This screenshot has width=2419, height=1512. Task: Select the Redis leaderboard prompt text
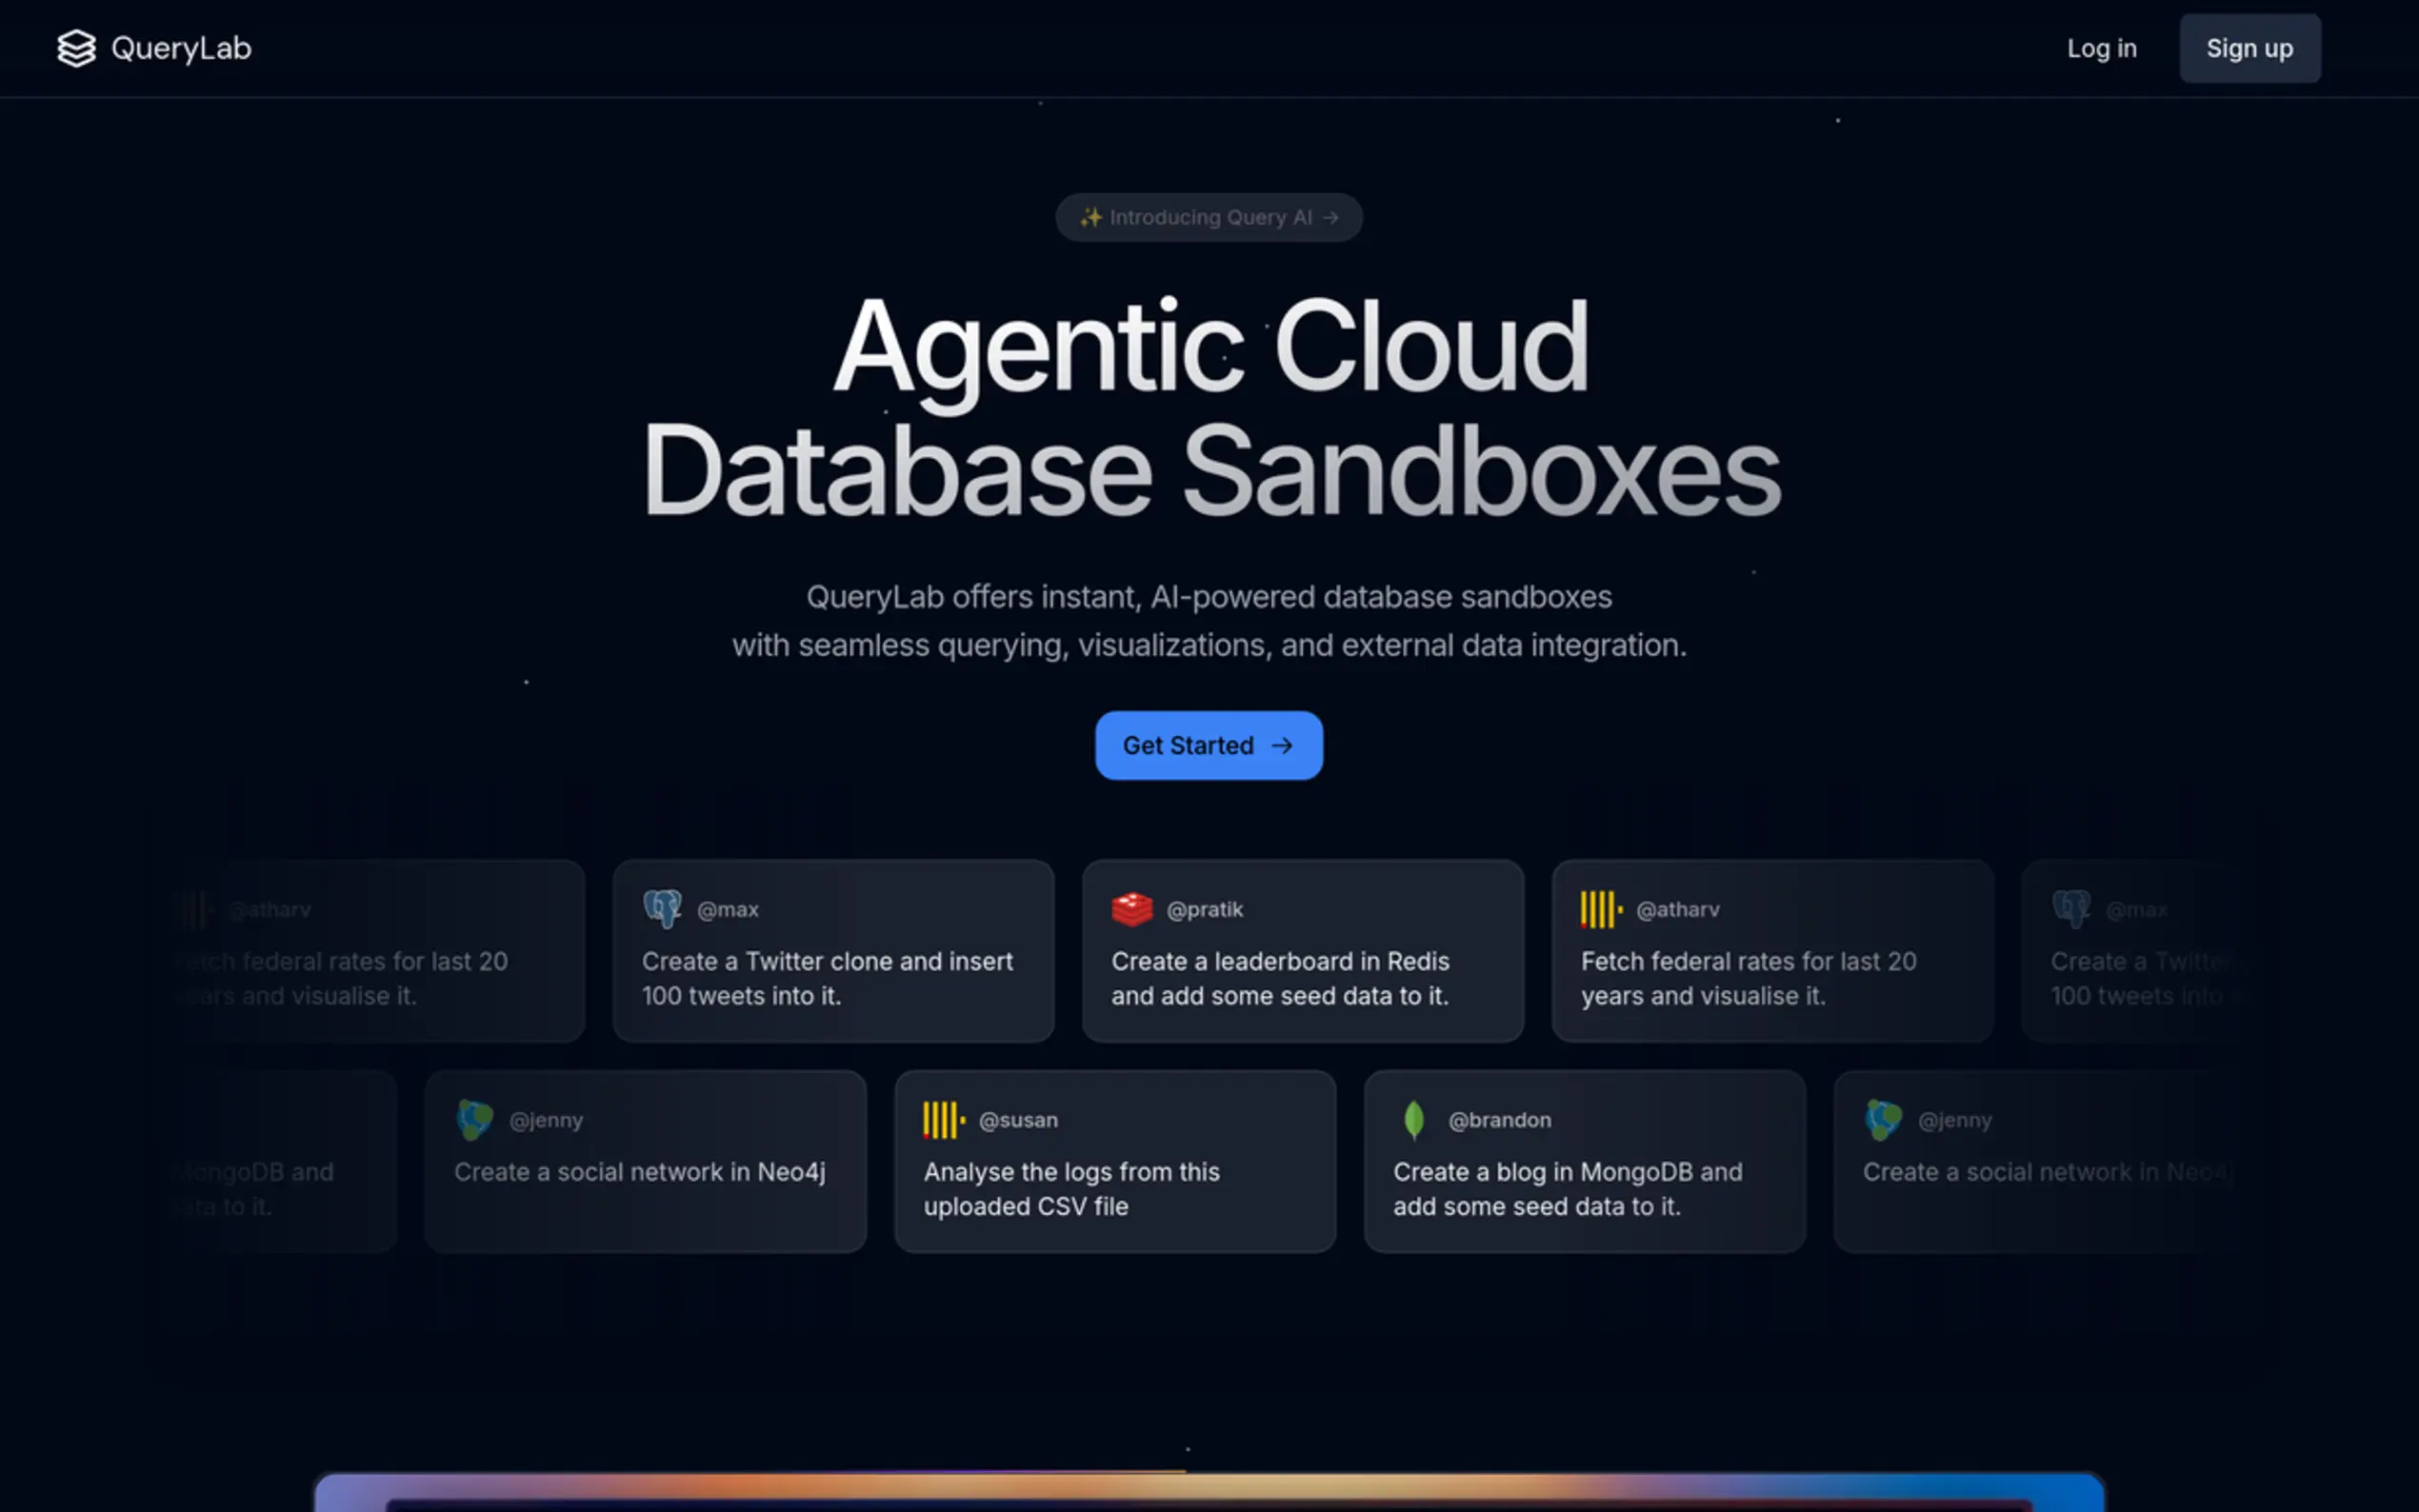click(1280, 978)
